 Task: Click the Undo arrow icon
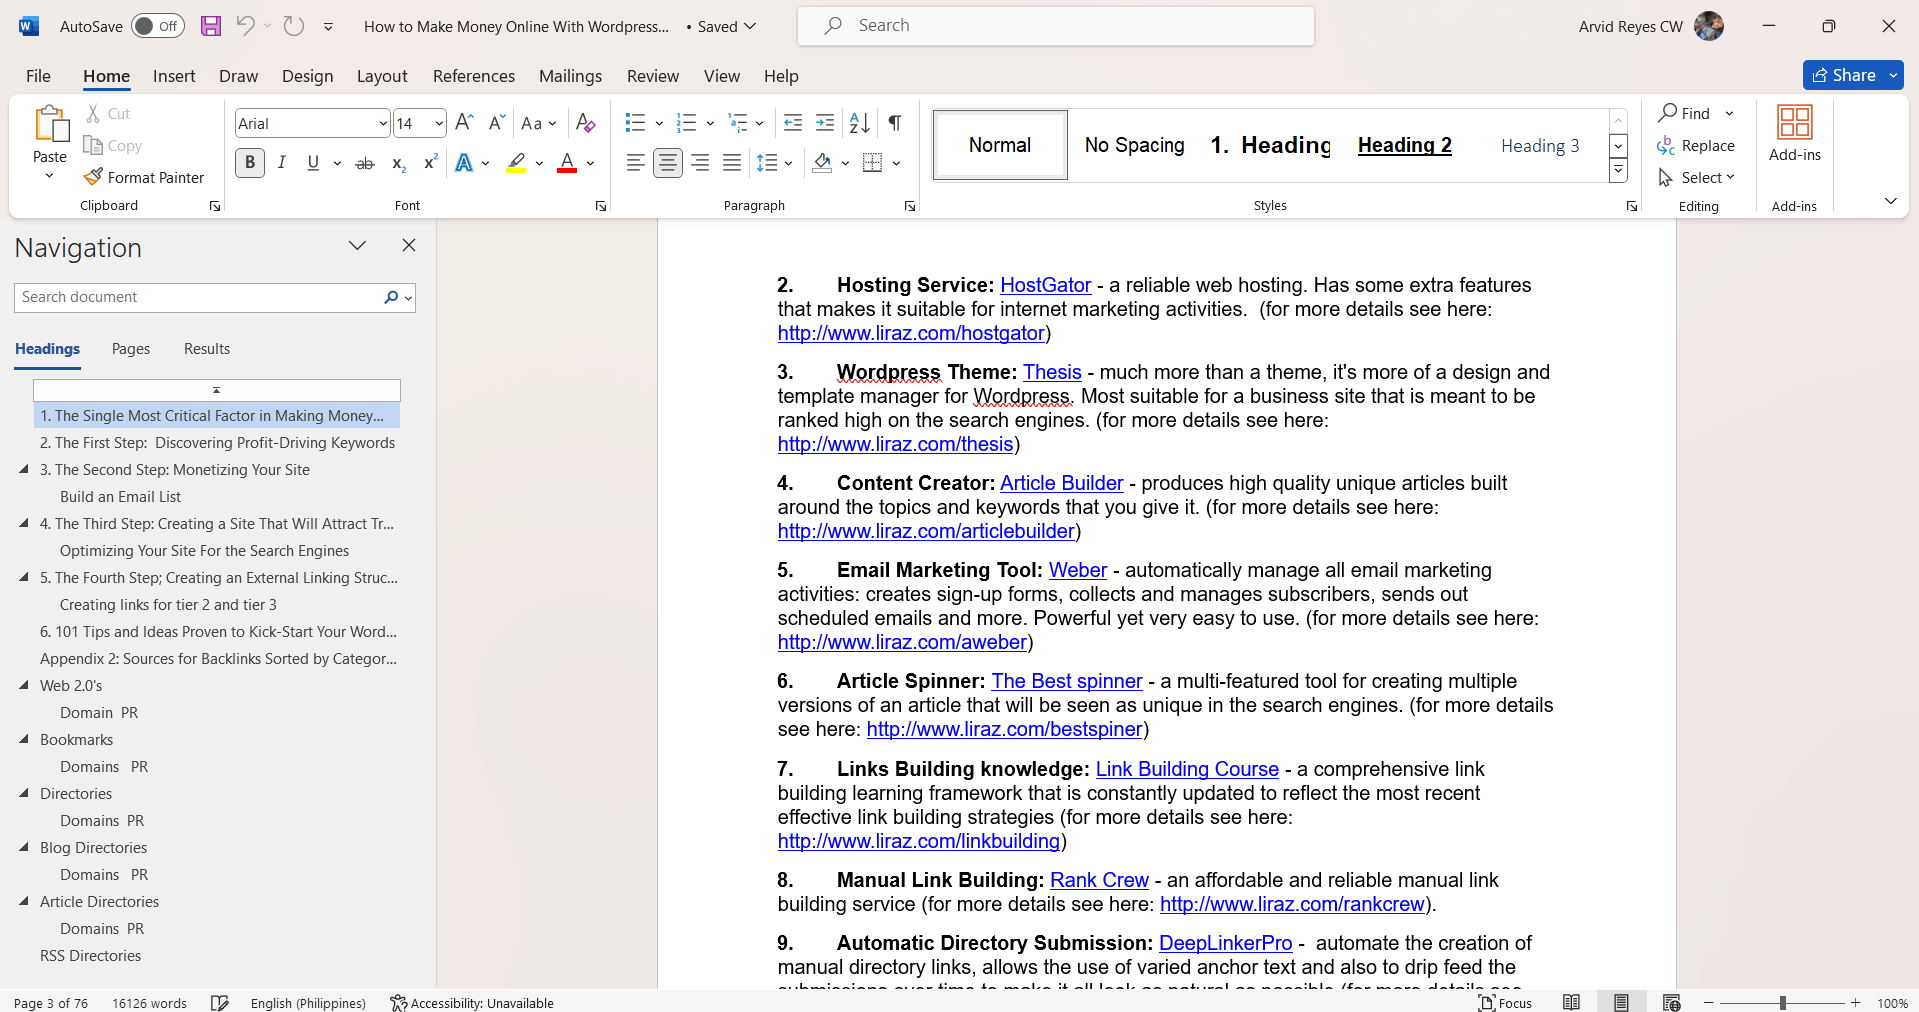tap(245, 26)
